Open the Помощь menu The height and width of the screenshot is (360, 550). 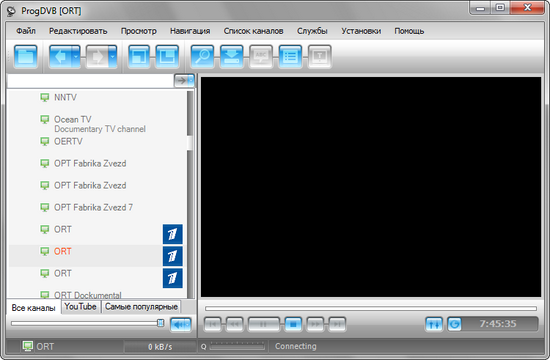[409, 31]
